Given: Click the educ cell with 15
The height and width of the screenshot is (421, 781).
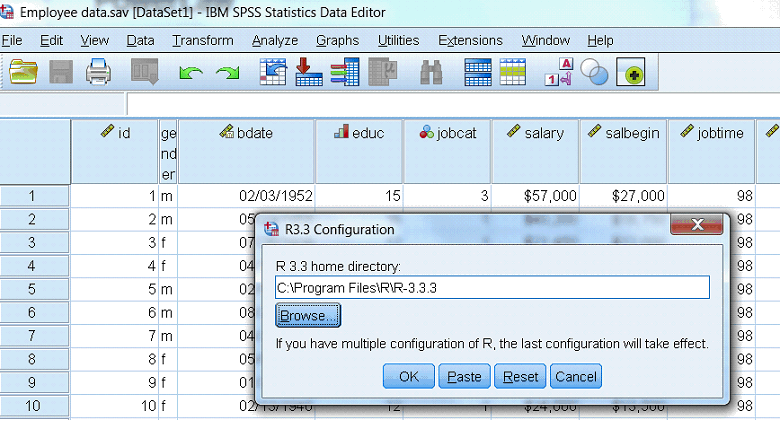Looking at the screenshot, I should (359, 196).
